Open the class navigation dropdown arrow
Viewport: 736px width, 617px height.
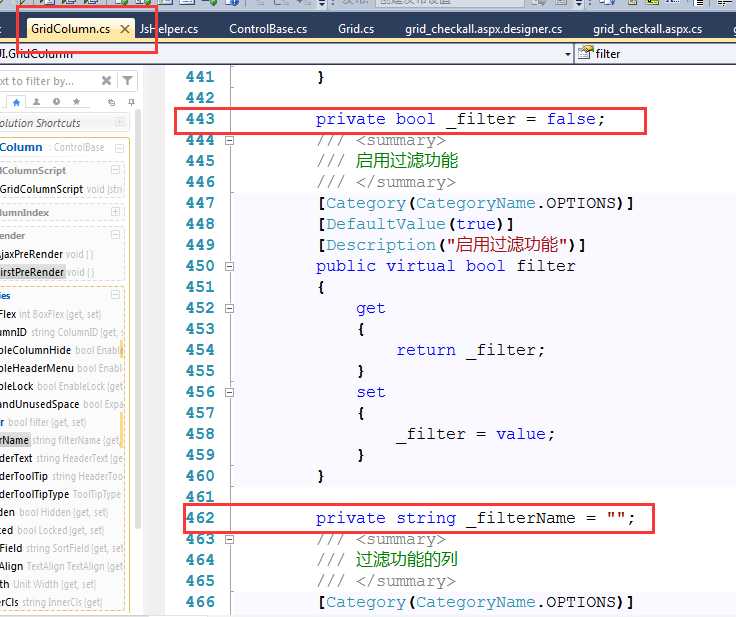pyautogui.click(x=568, y=54)
